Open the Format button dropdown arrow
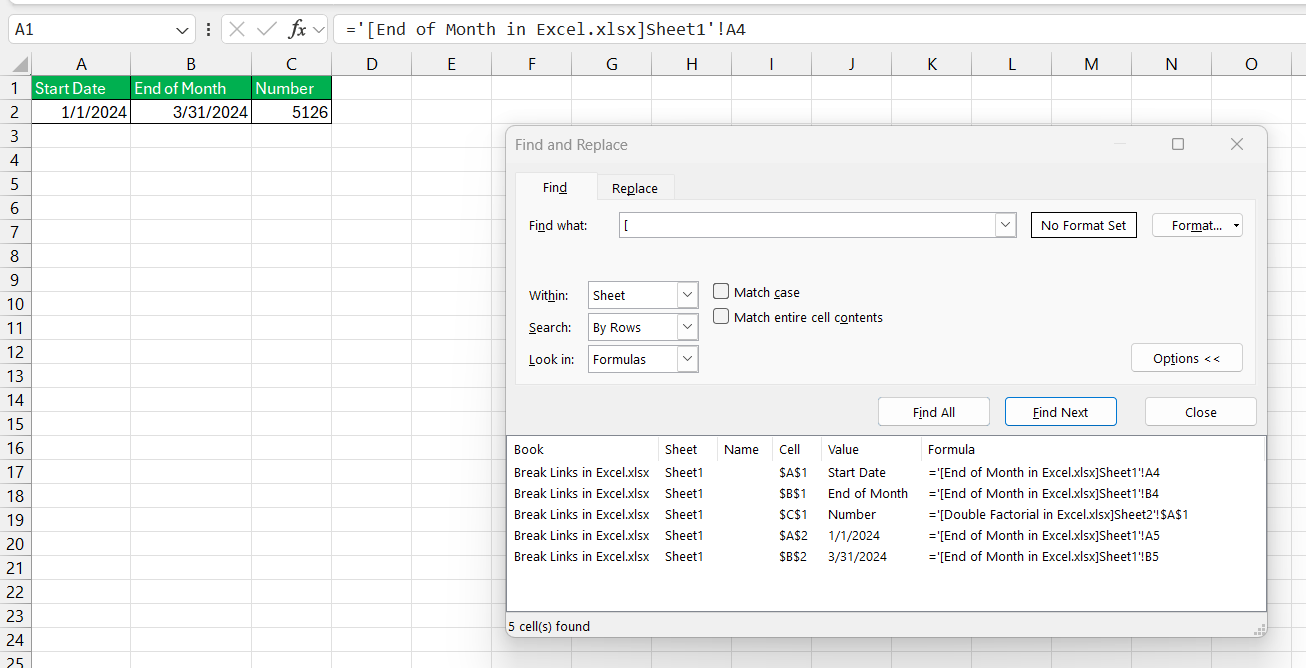This screenshot has width=1306, height=668. (1236, 226)
